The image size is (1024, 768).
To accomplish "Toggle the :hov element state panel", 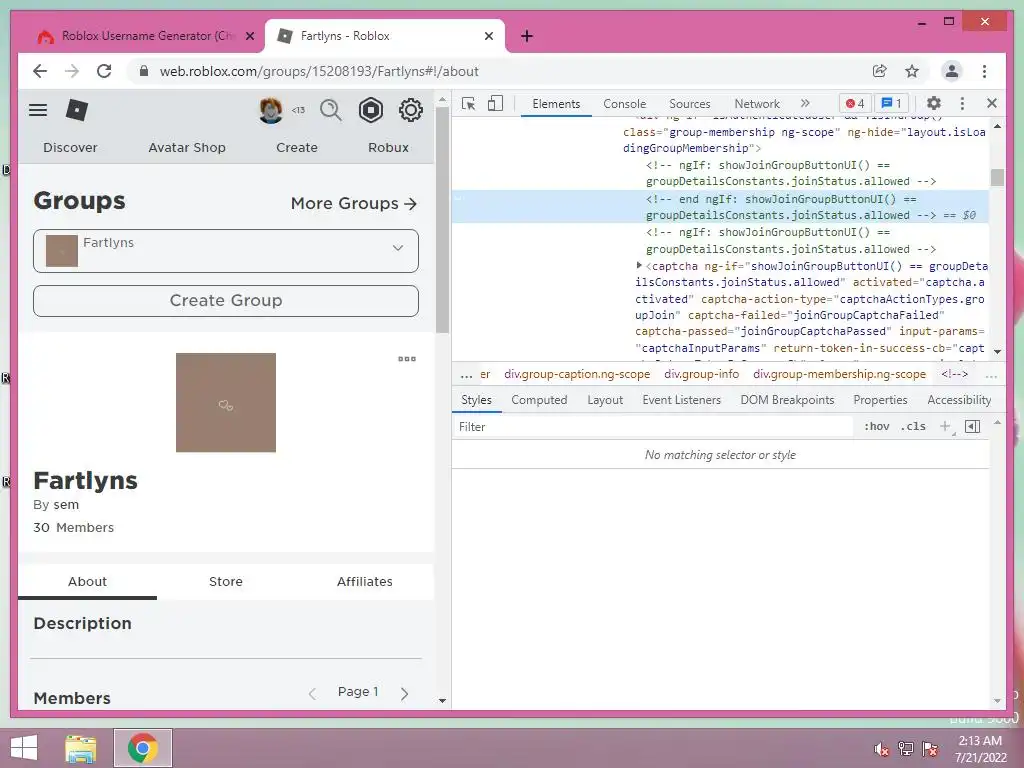I will 876,426.
